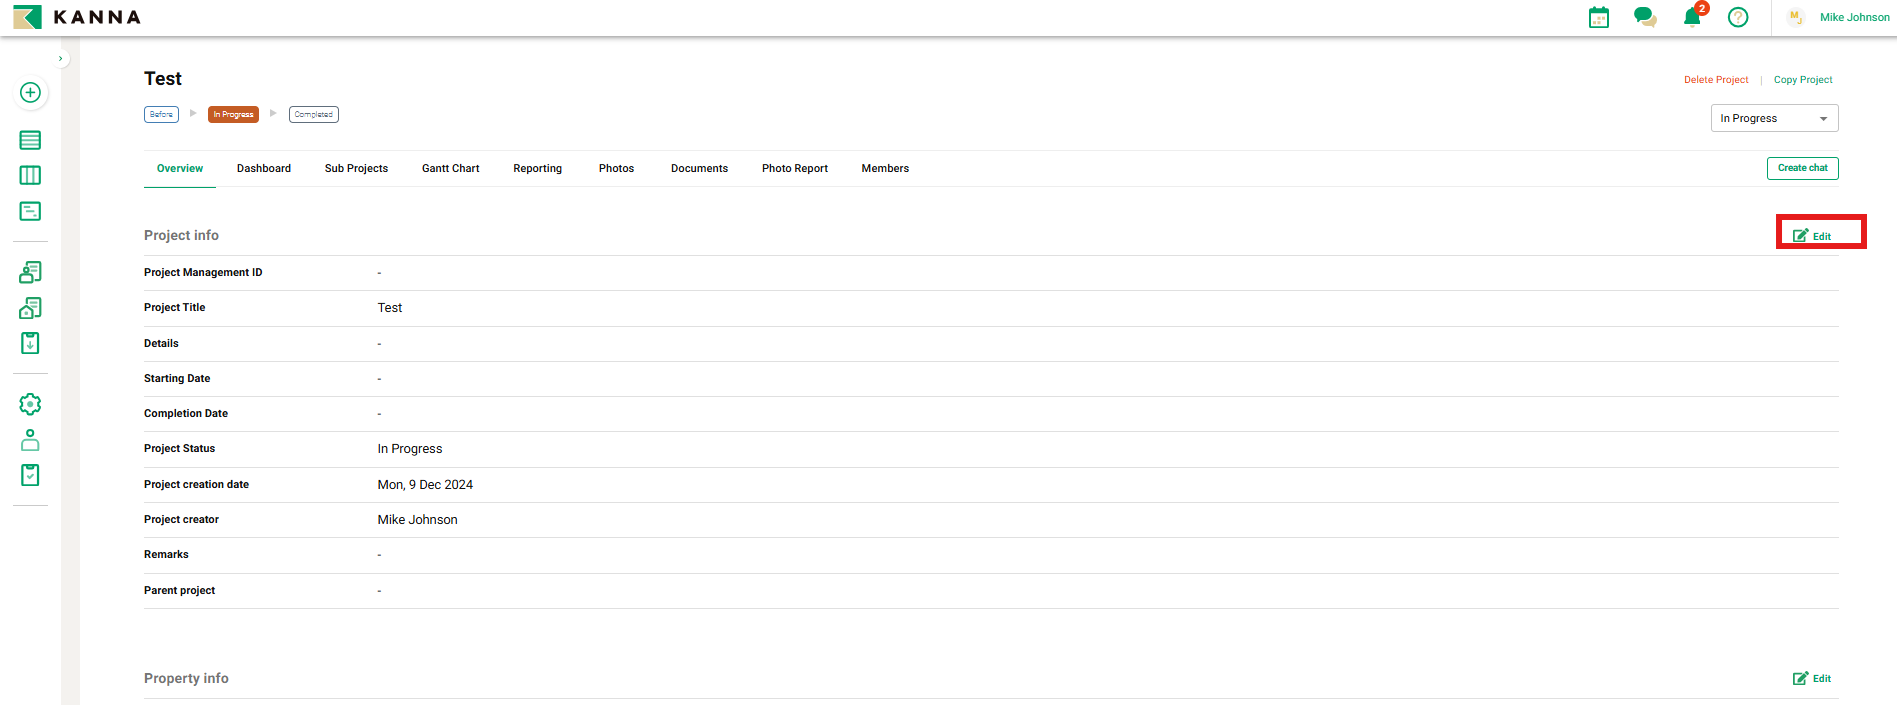This screenshot has height=705, width=1897.
Task: Select the Completed status stage badge
Action: 313,114
